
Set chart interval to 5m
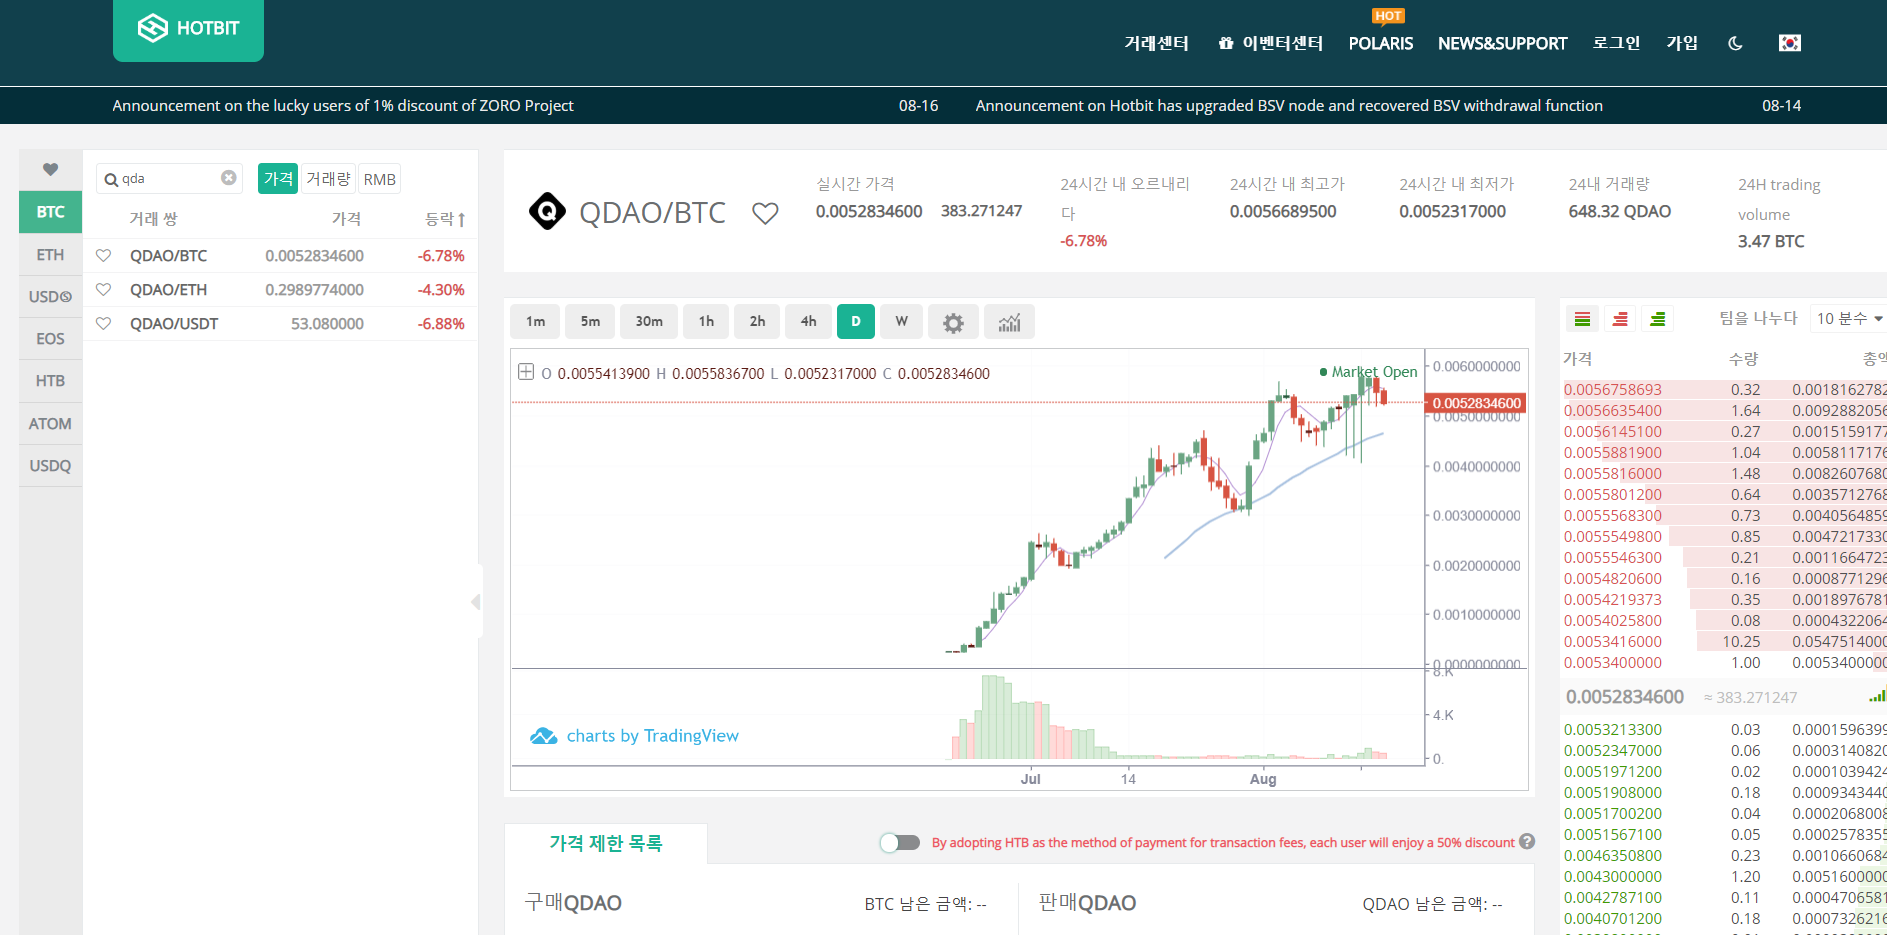(x=591, y=322)
